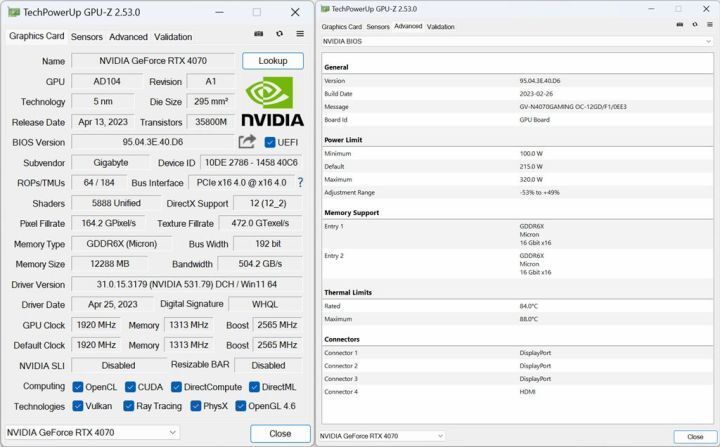Image resolution: width=720 pixels, height=447 pixels.
Task: Click Release Date value Apr 13, 2023
Action: tap(103, 122)
